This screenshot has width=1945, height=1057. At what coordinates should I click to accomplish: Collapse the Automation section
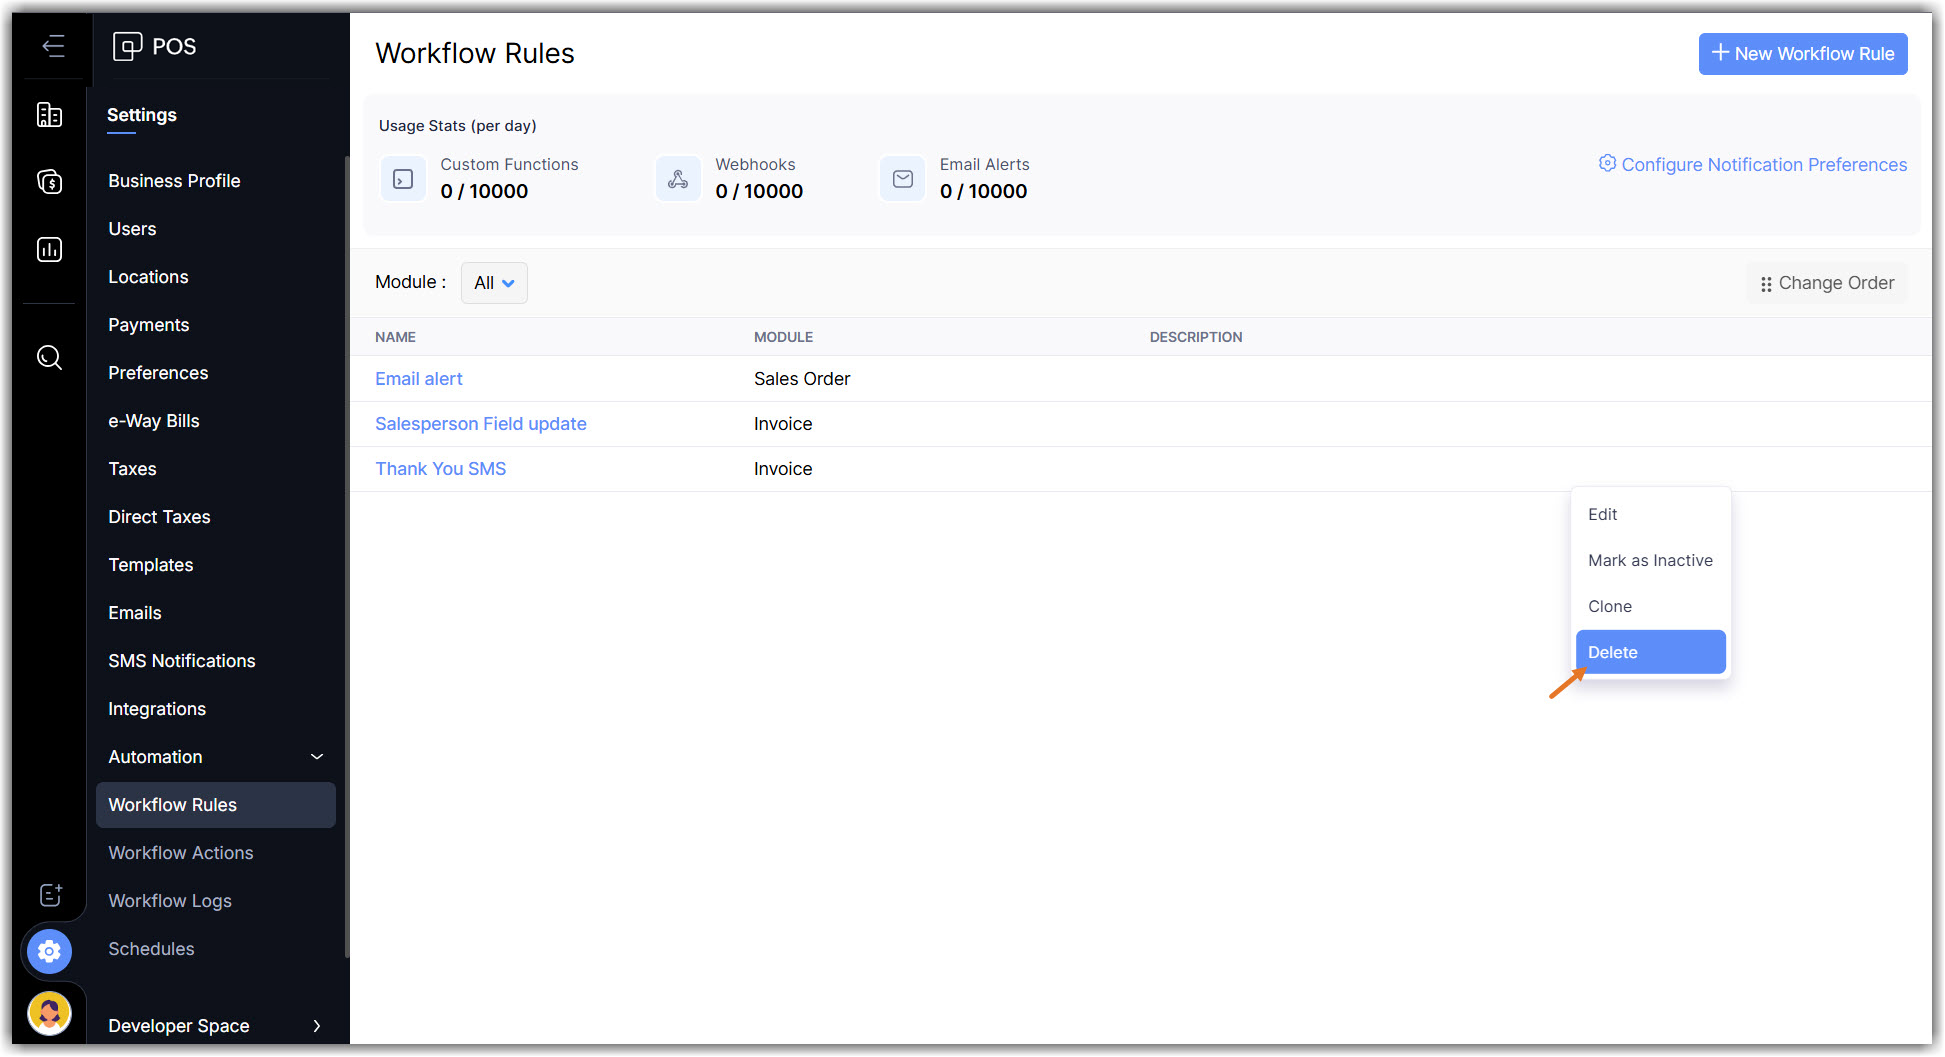[317, 757]
